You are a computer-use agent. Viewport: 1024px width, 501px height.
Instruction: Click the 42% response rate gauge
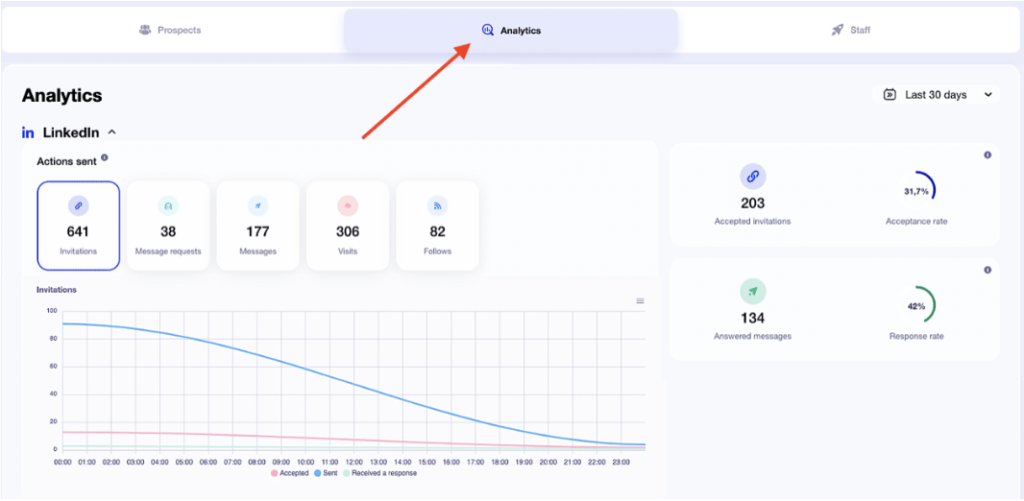[916, 306]
